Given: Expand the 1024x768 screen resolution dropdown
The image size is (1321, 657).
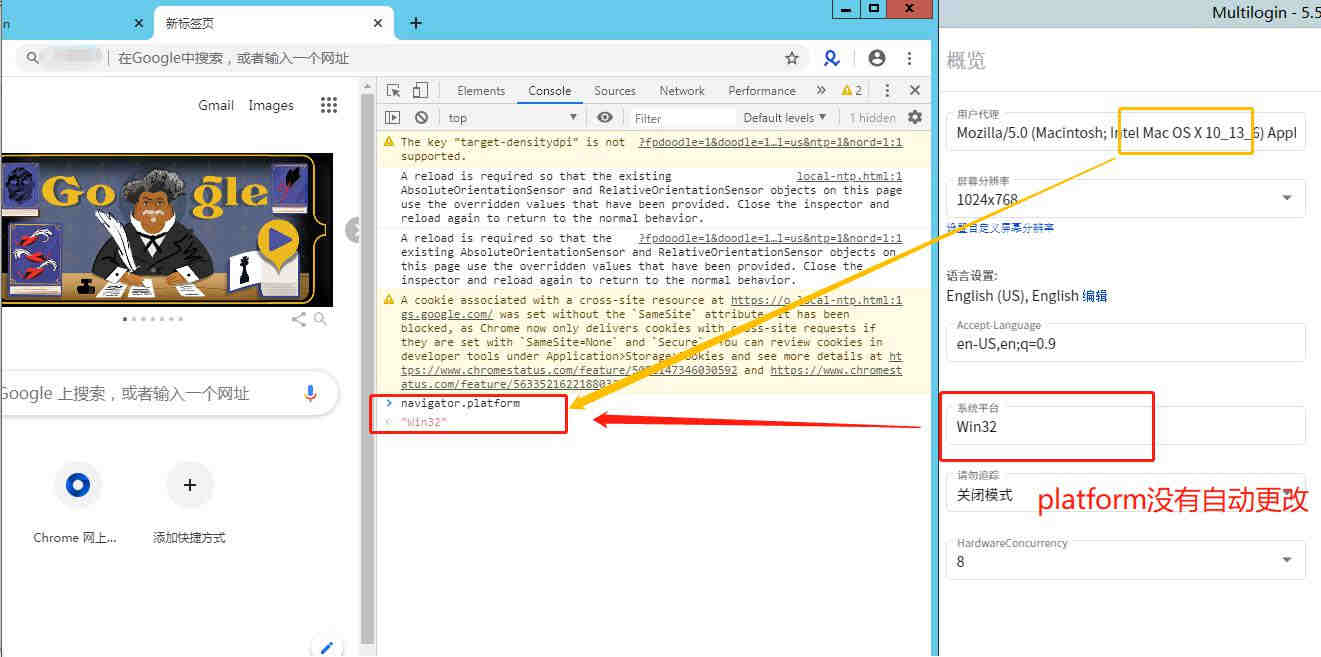Looking at the screenshot, I should 1125,199.
